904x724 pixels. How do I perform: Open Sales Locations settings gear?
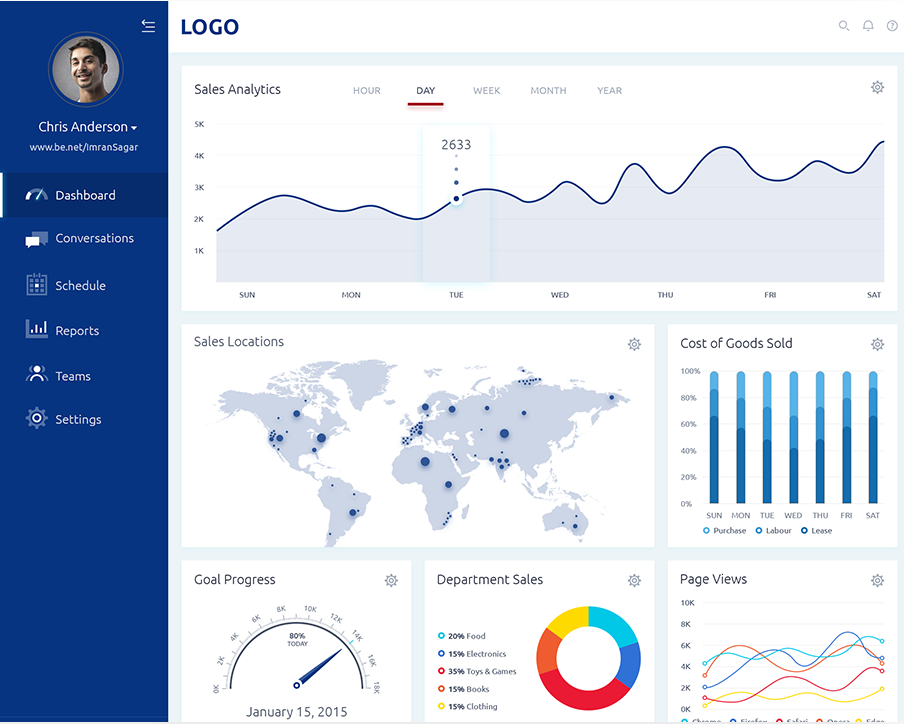[634, 344]
